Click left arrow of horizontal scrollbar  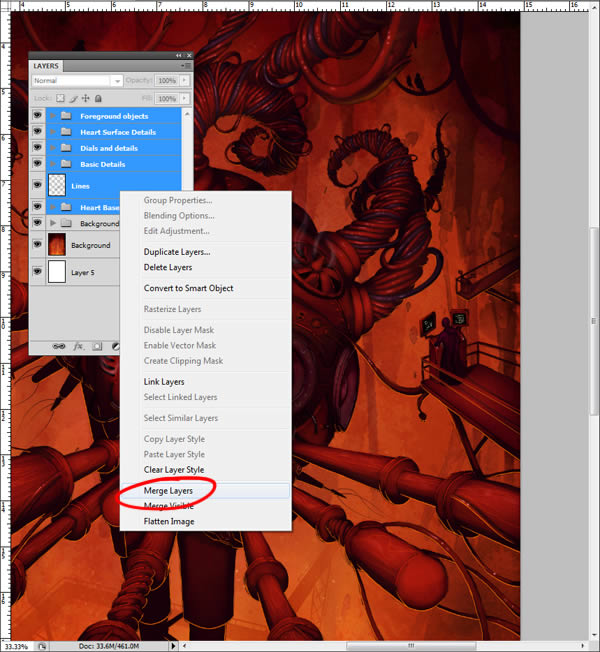pos(185,646)
